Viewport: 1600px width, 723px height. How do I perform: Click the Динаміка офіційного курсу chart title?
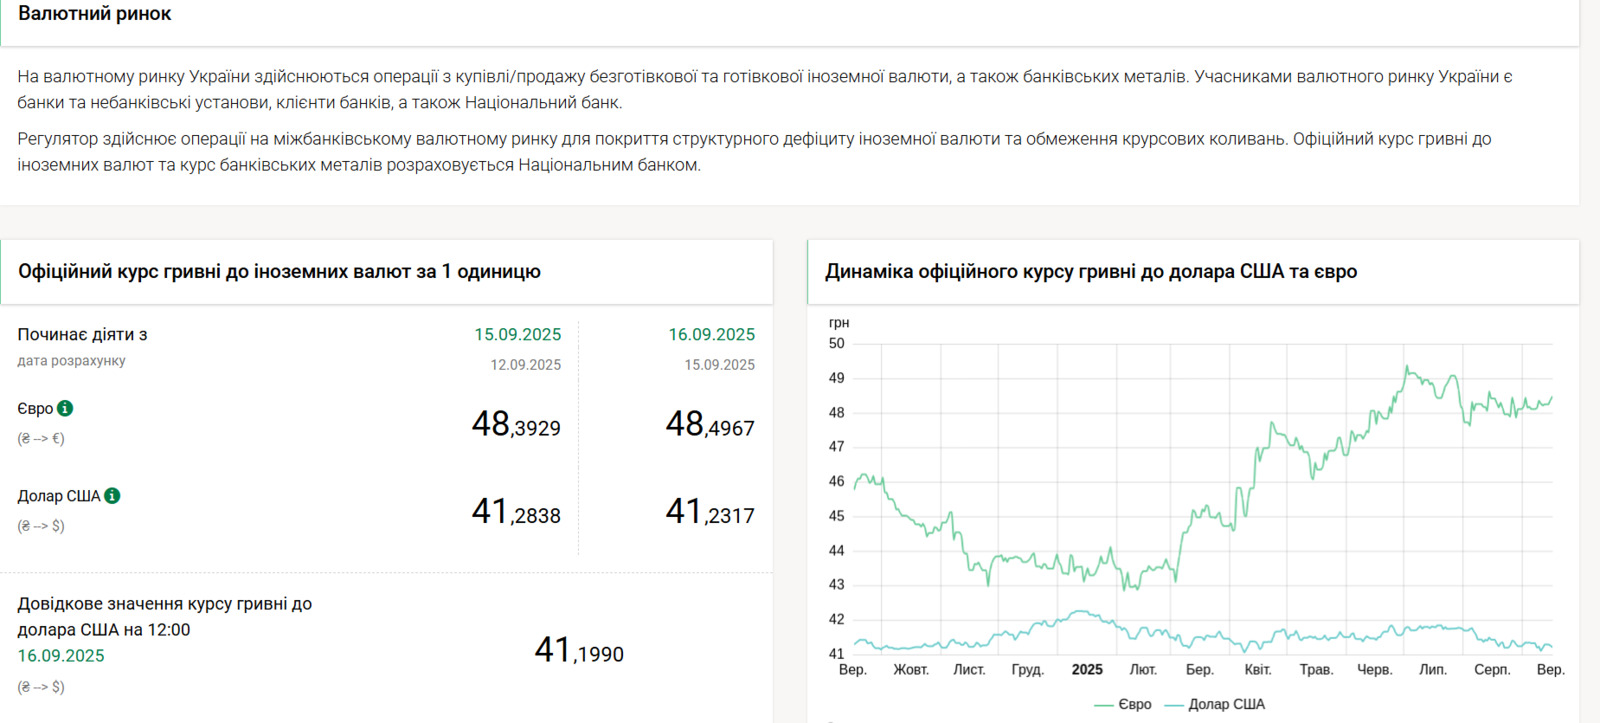[x=1090, y=271]
